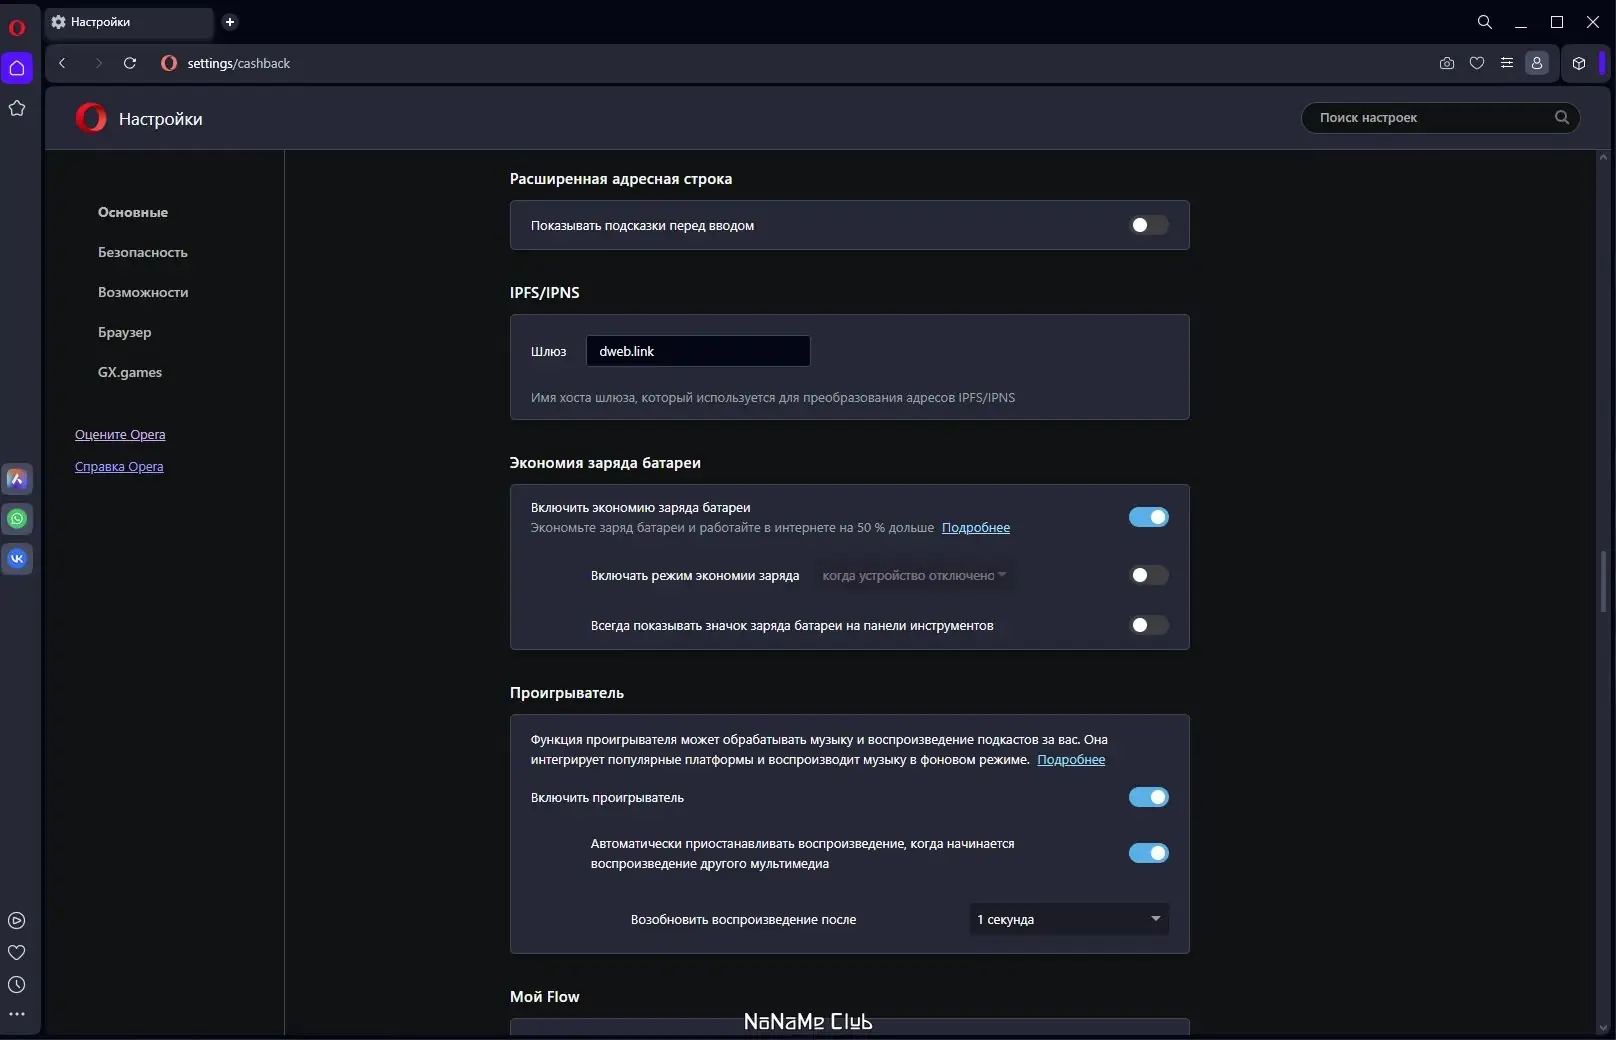The image size is (1616, 1040).
Task: Open battery saver mode condition dropdown
Action: tap(913, 575)
